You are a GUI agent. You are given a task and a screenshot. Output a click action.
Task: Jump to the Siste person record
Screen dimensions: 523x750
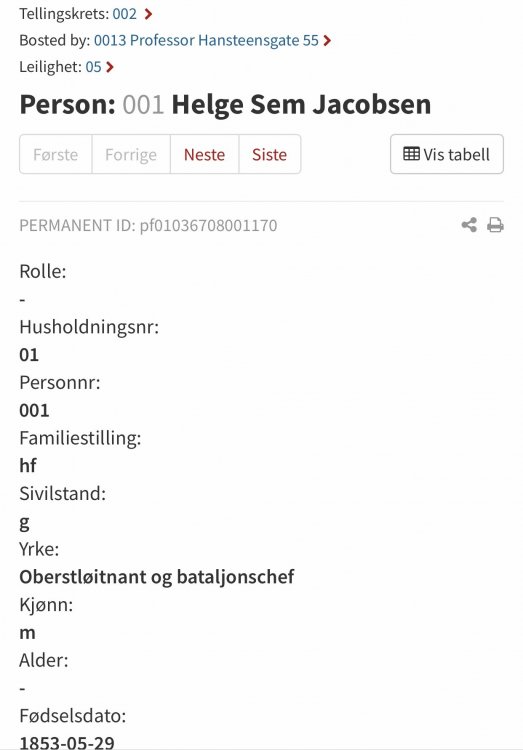[269, 154]
